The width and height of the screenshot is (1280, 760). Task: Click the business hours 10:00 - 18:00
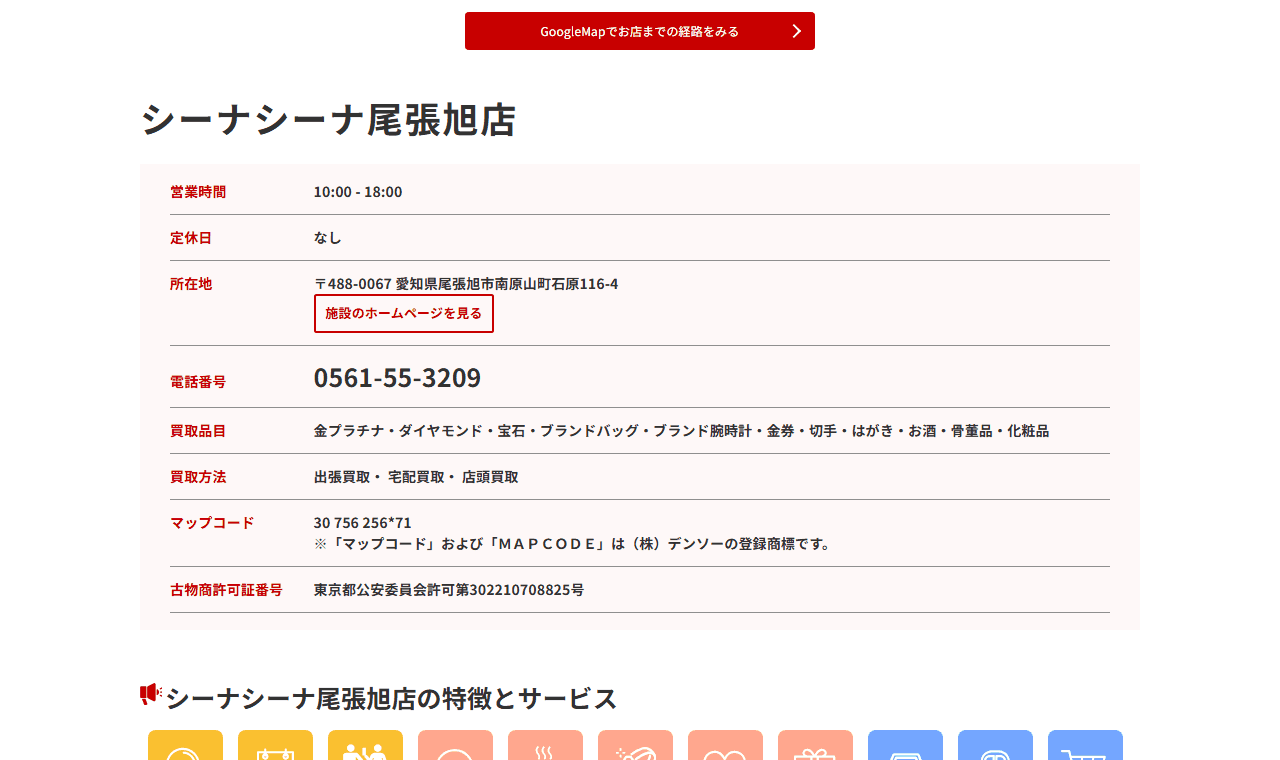(358, 192)
